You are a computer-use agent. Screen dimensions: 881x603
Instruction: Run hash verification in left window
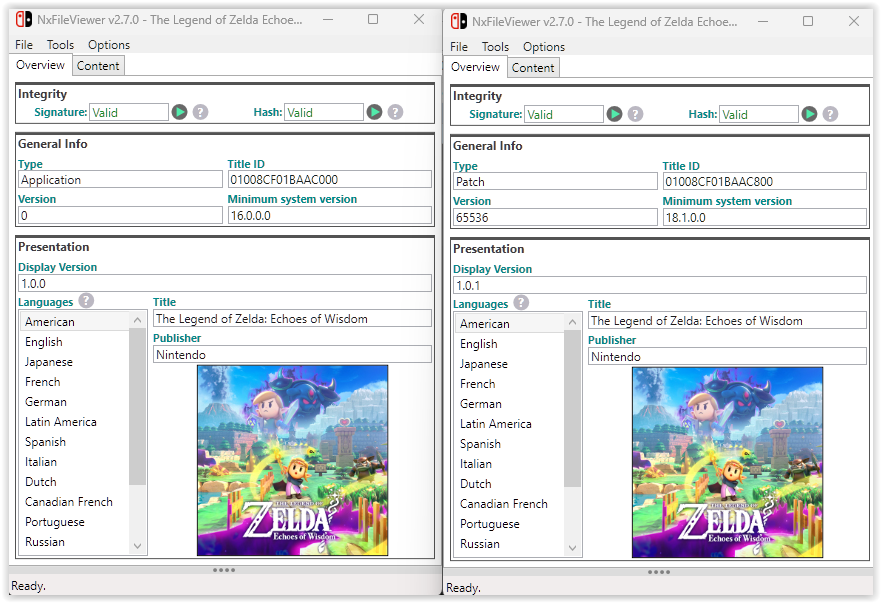click(x=374, y=112)
